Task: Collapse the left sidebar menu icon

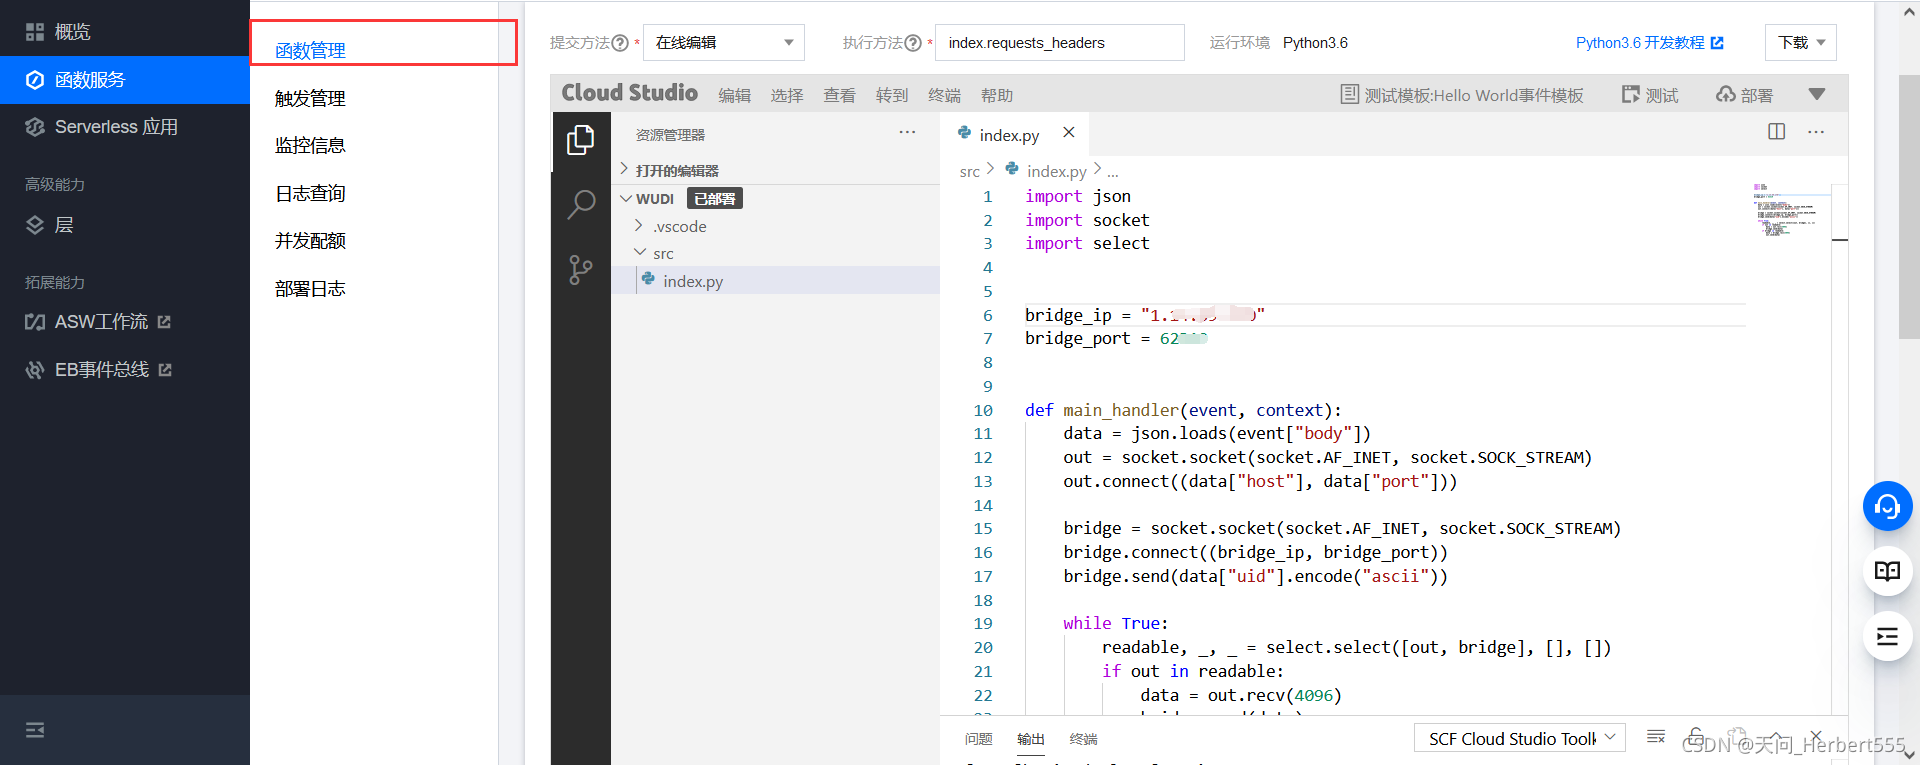Action: [35, 730]
